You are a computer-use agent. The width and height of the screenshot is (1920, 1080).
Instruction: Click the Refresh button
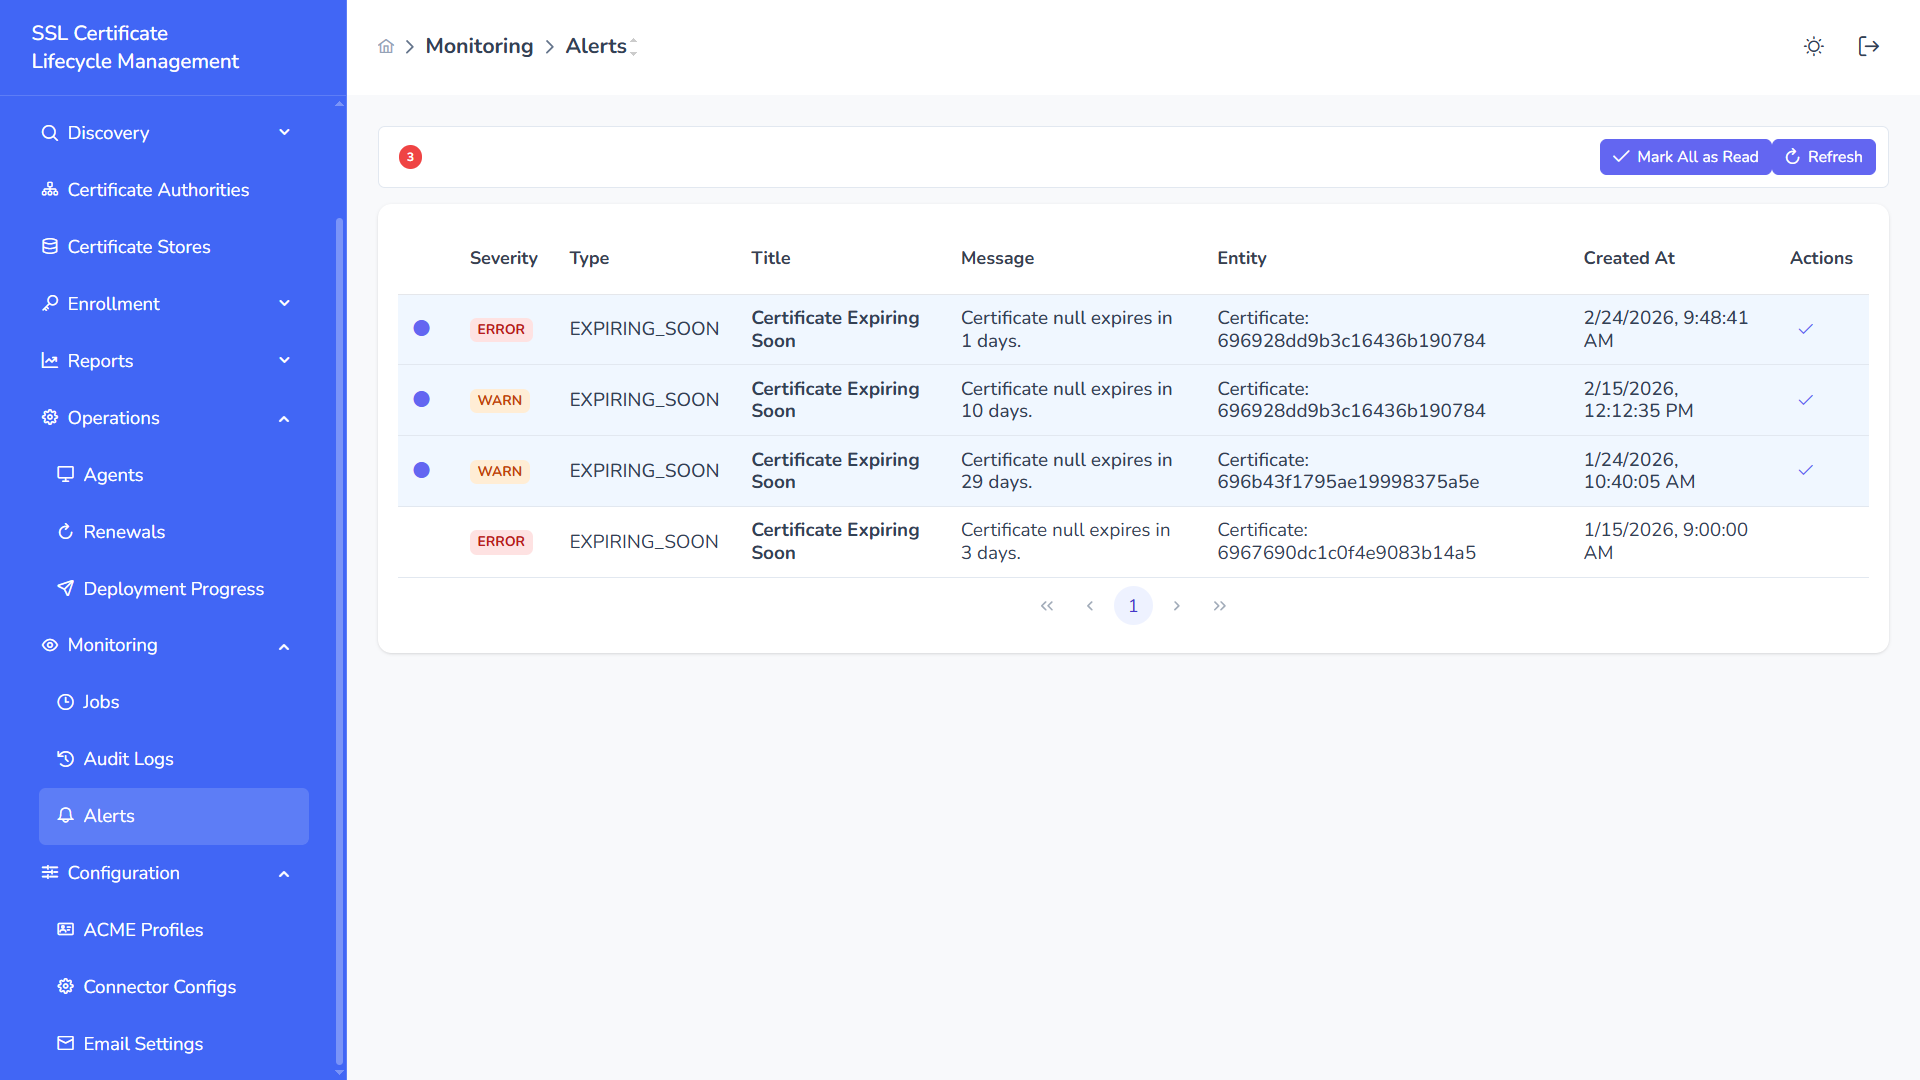[1823, 157]
